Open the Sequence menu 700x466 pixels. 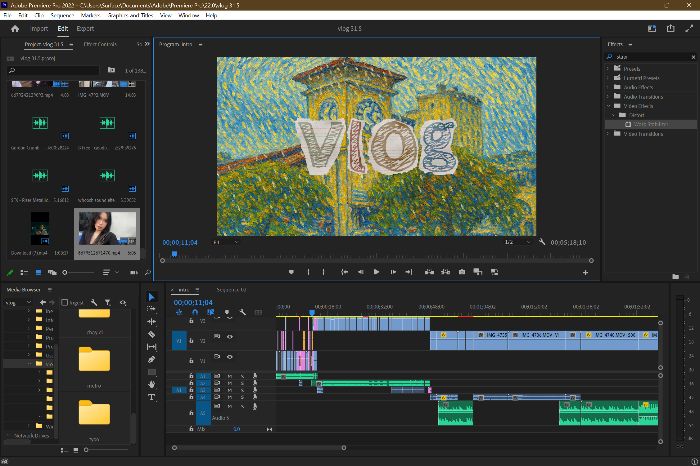pyautogui.click(x=62, y=15)
